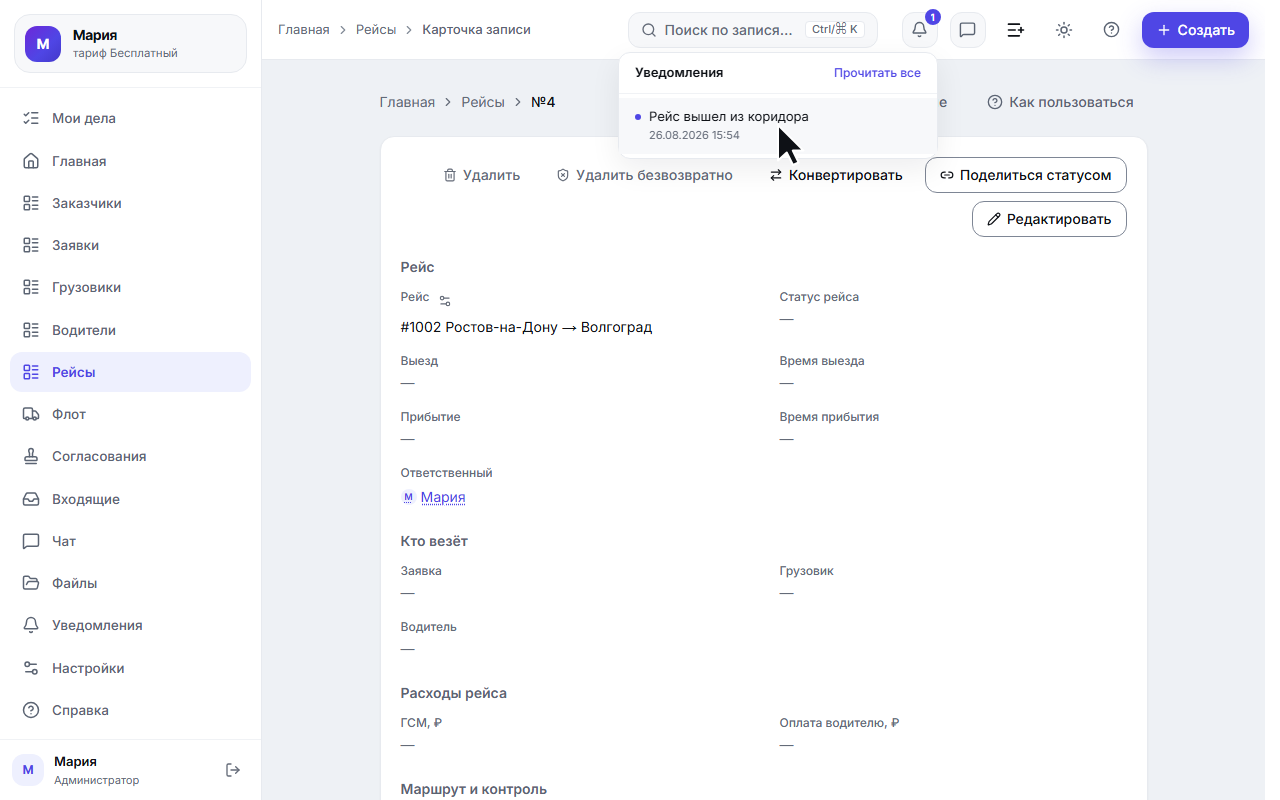
Task: Select Рейсы in sidebar
Action: point(130,372)
